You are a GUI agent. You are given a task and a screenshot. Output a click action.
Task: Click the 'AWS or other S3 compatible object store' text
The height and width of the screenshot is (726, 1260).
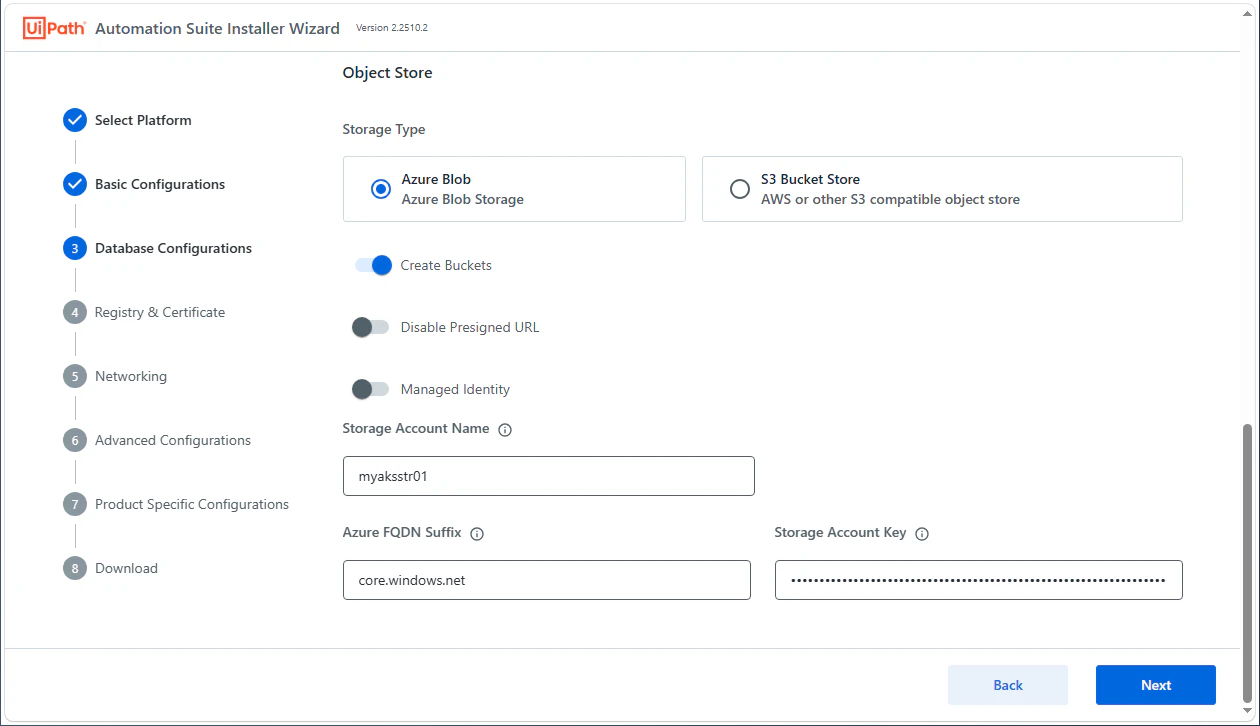pos(890,199)
